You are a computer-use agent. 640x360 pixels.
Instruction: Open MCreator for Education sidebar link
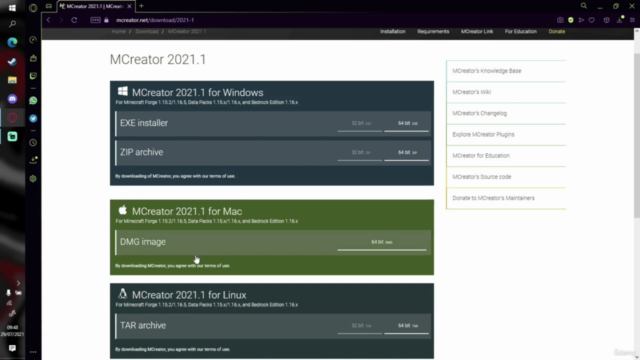[x=481, y=156]
